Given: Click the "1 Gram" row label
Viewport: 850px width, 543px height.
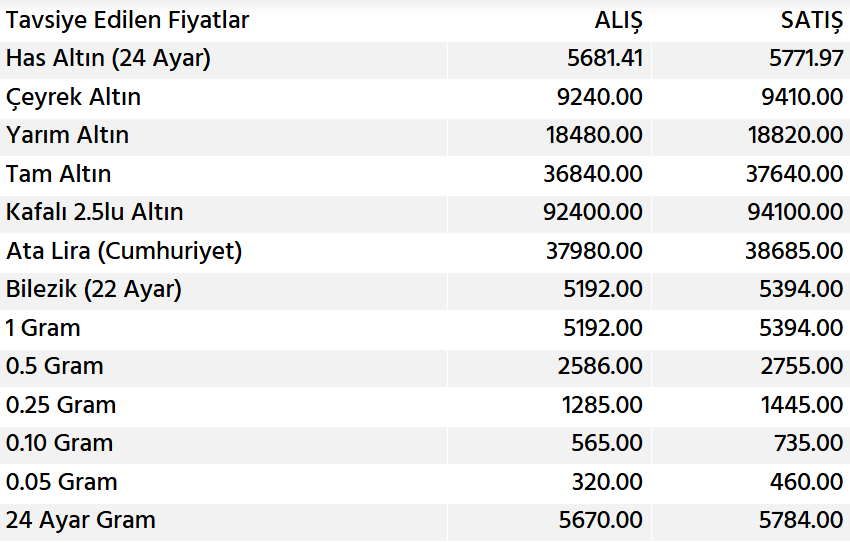Looking at the screenshot, I should coord(43,328).
